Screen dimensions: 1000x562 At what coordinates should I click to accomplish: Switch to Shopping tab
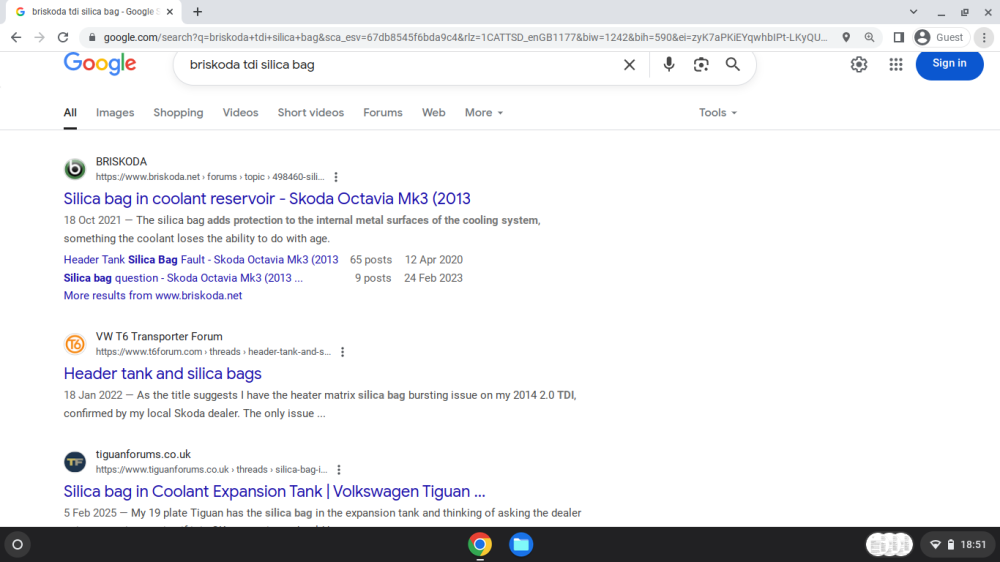pos(178,113)
